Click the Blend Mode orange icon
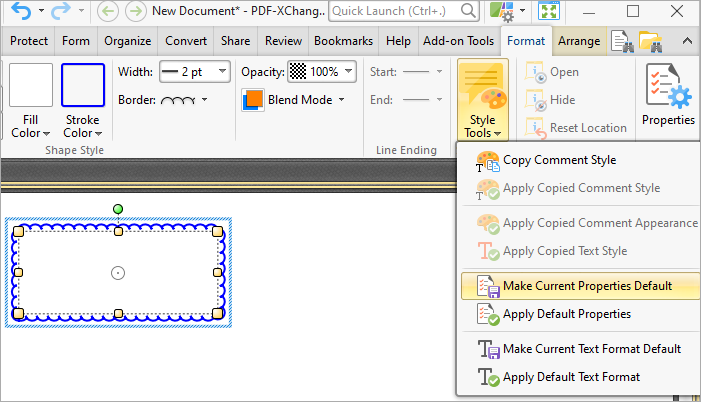 (x=253, y=100)
